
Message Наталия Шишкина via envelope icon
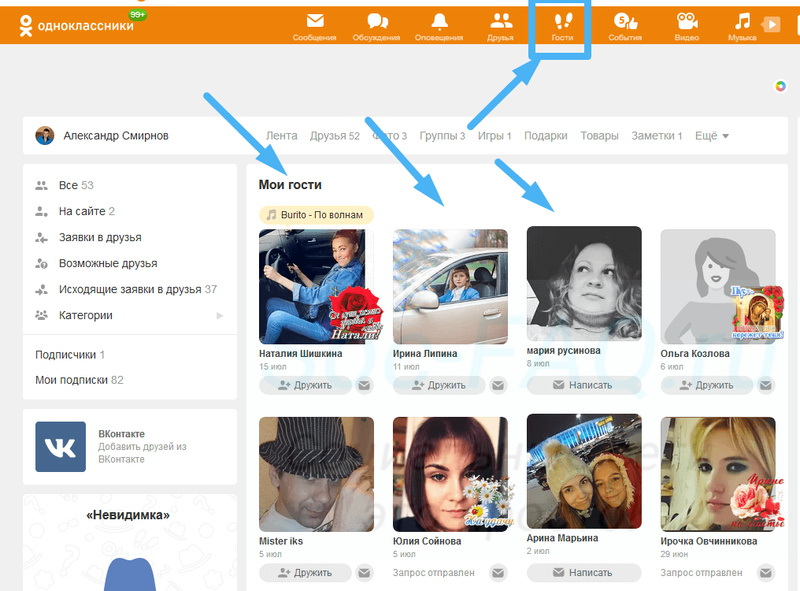(x=364, y=385)
